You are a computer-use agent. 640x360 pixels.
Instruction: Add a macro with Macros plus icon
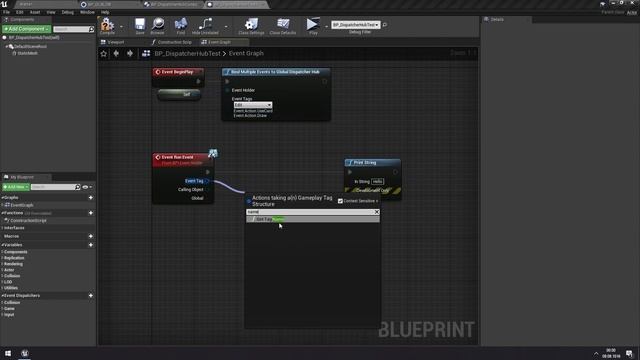91,236
